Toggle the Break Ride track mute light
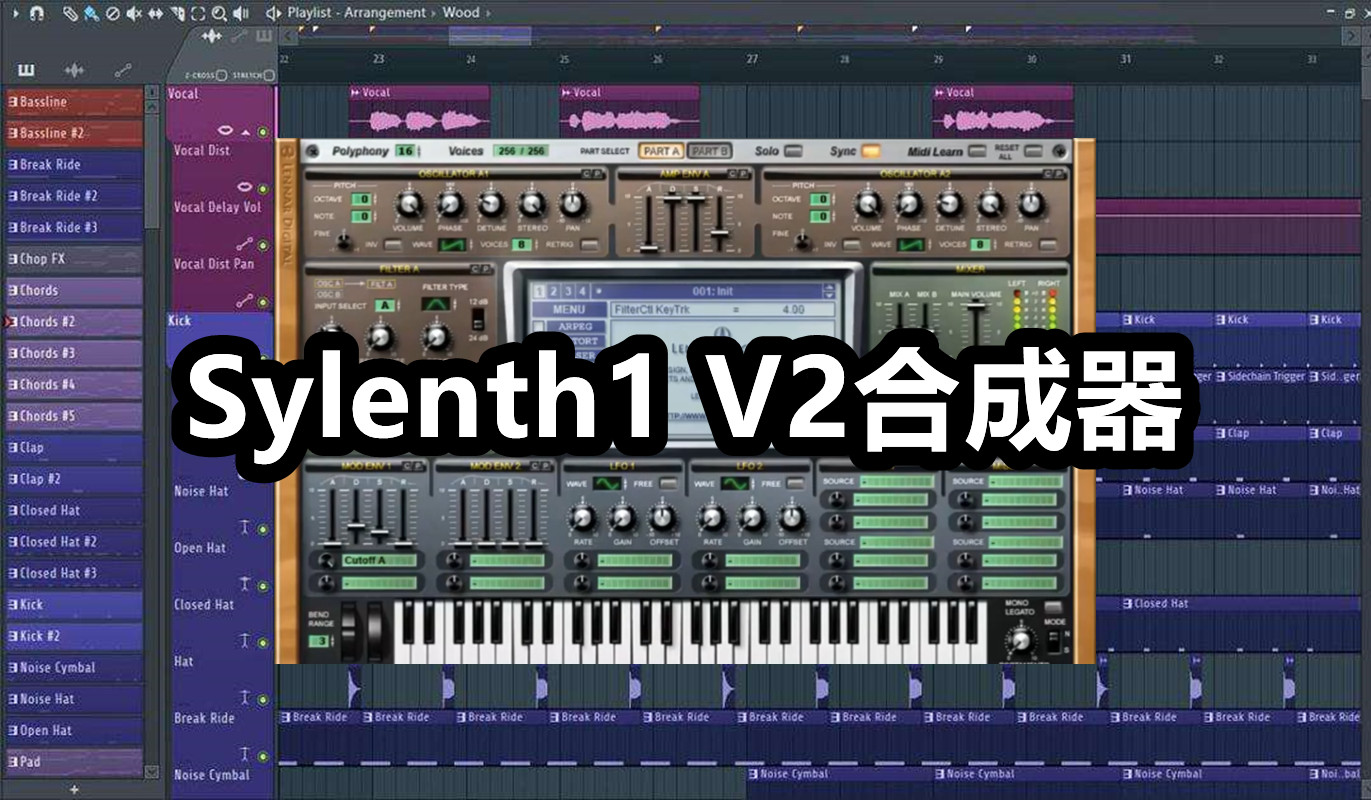 coord(263,756)
